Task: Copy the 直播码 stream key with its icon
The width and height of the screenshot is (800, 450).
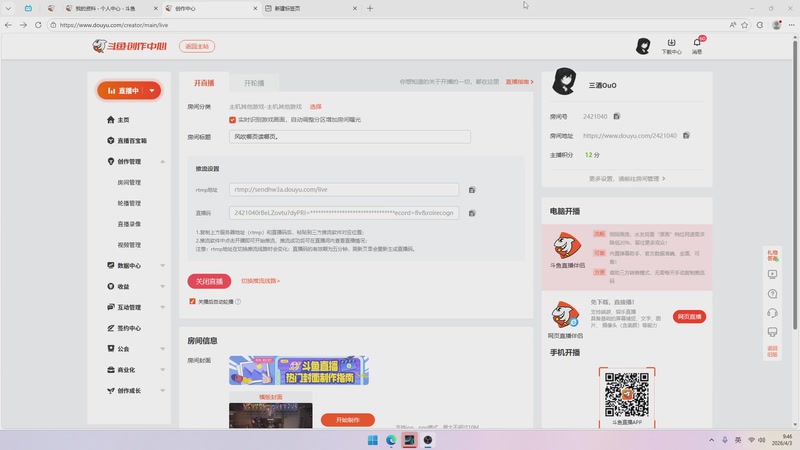Action: tap(472, 213)
